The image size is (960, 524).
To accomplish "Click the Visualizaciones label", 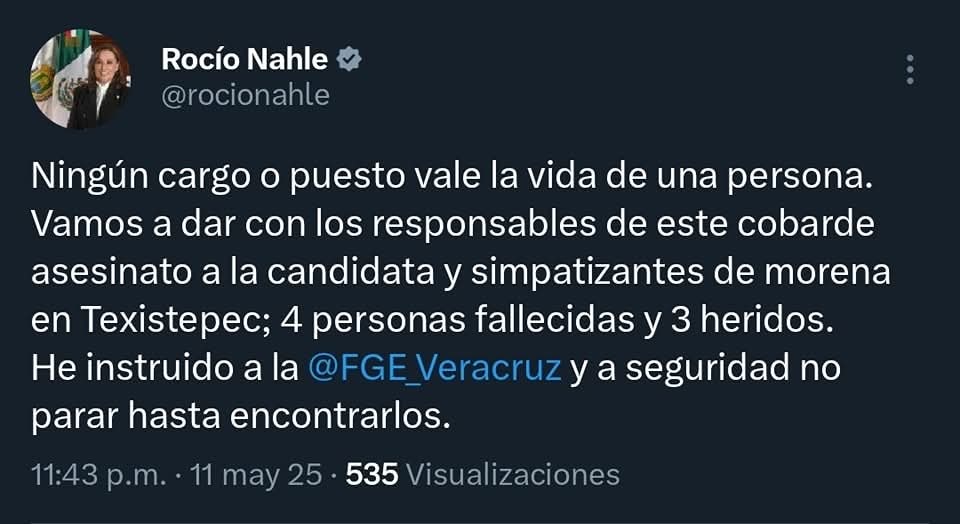I will tap(514, 473).
